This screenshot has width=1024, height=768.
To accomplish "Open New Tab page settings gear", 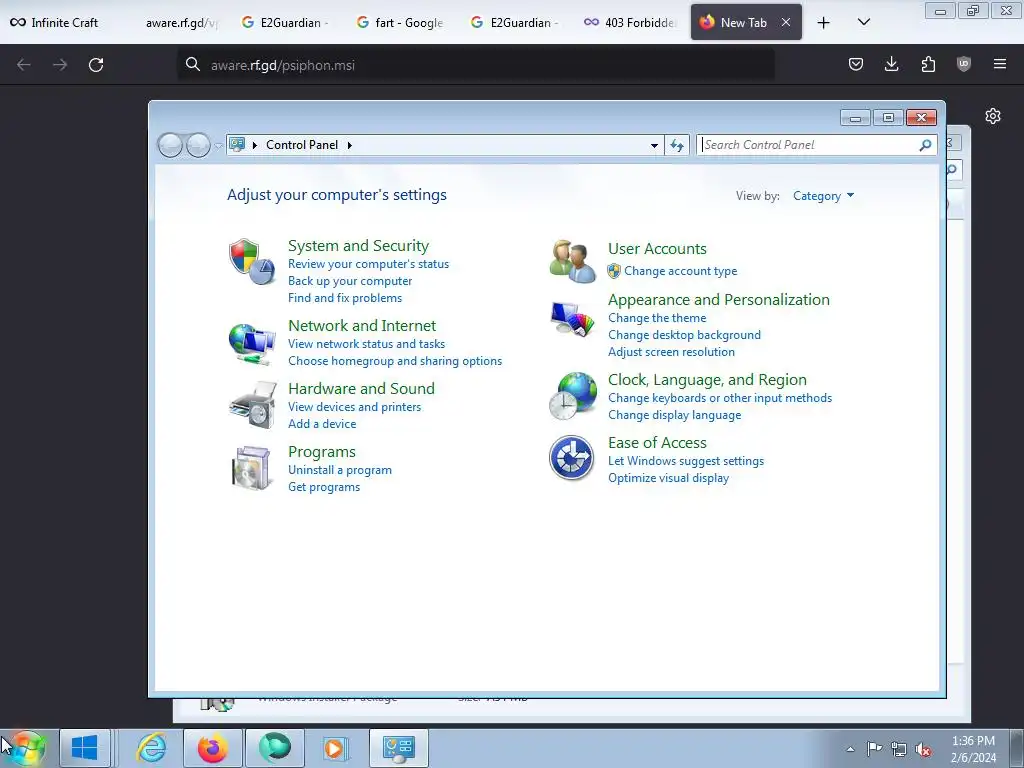I will (993, 116).
